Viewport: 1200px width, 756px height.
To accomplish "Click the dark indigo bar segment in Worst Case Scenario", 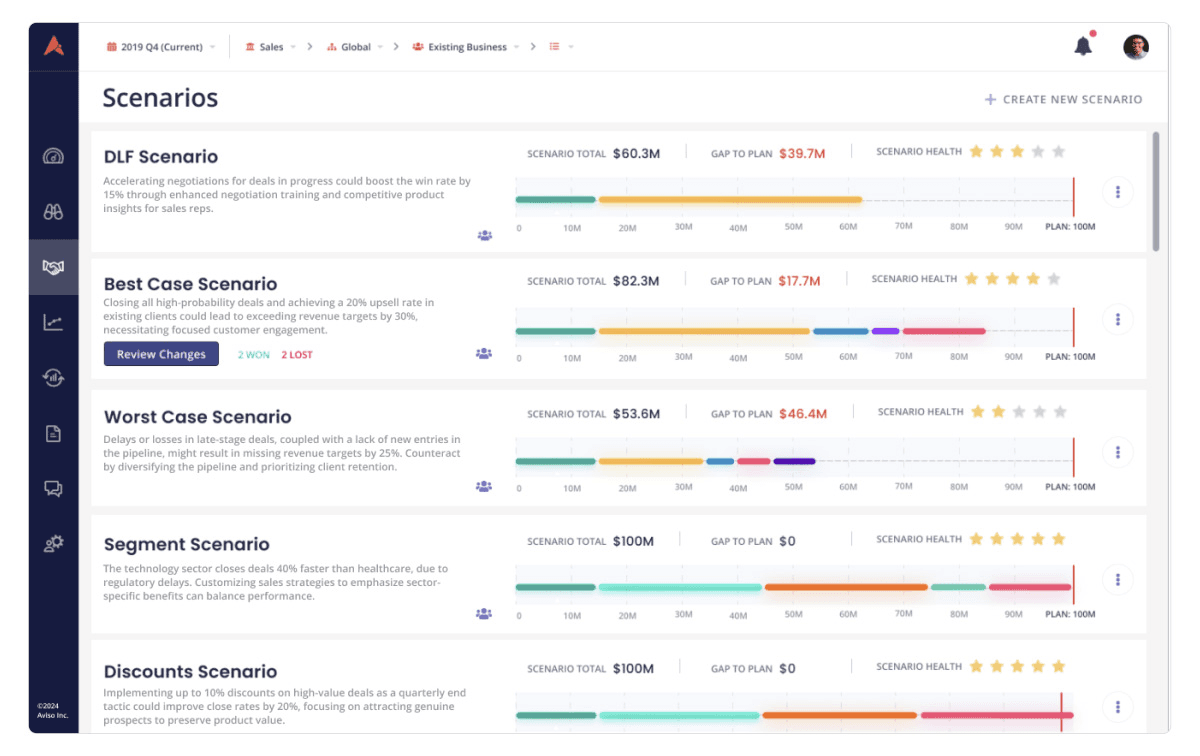I will pos(794,461).
